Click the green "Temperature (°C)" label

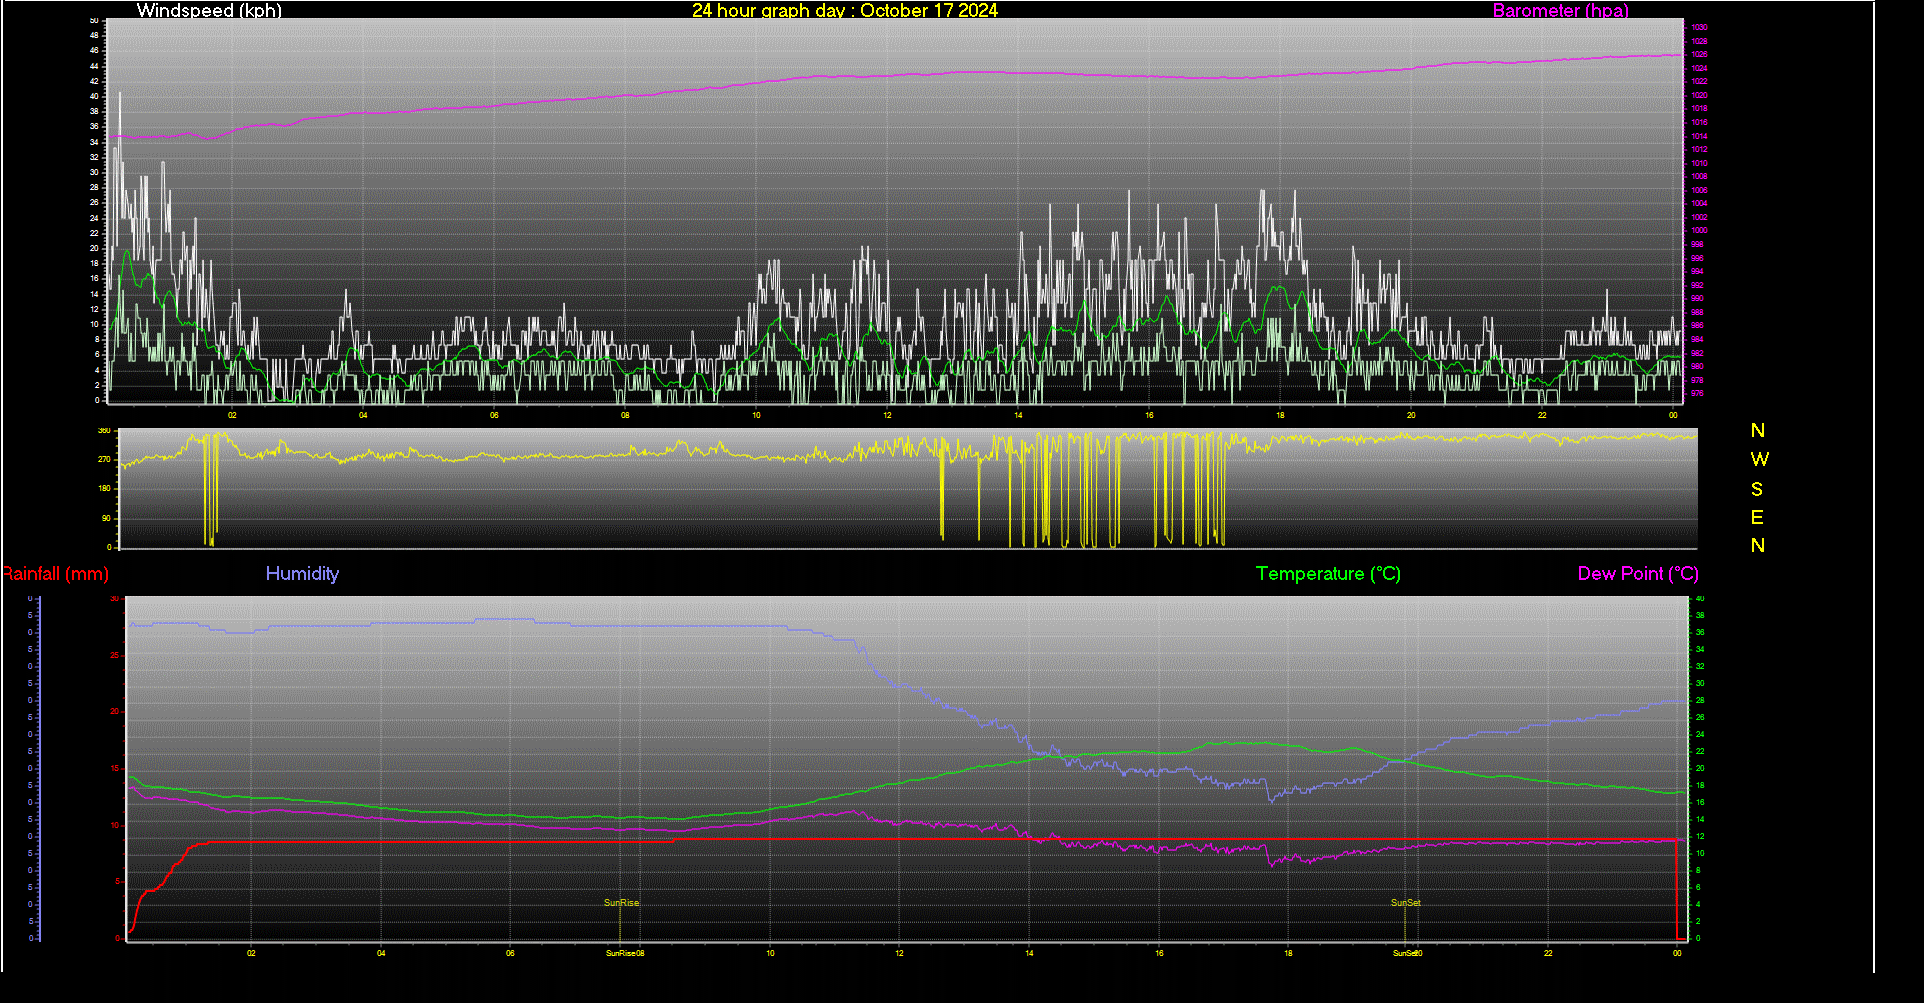pos(1328,574)
